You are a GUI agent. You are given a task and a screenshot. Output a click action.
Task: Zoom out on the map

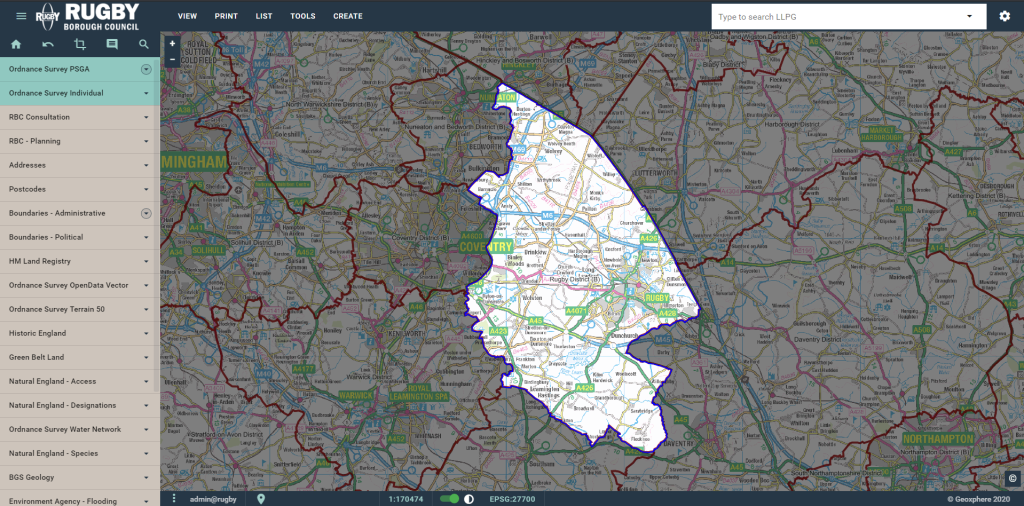pyautogui.click(x=172, y=59)
